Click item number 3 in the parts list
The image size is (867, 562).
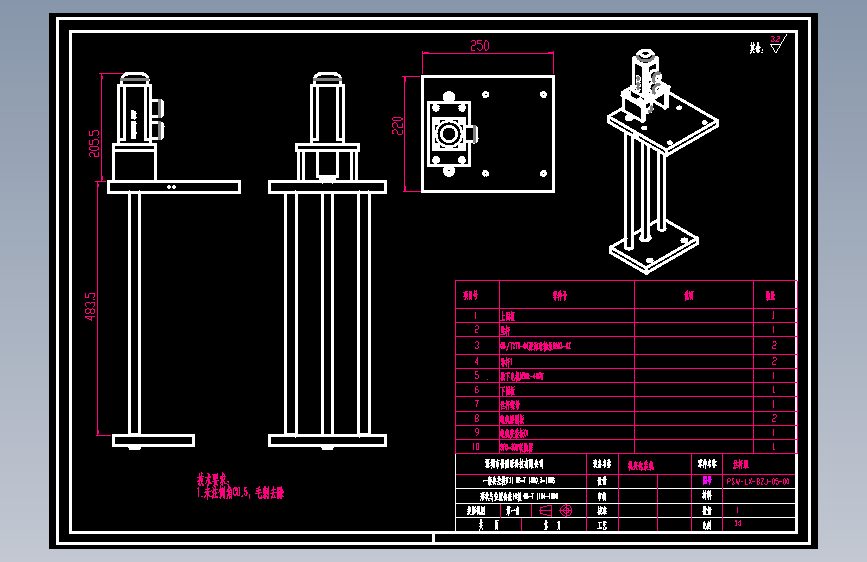click(477, 345)
